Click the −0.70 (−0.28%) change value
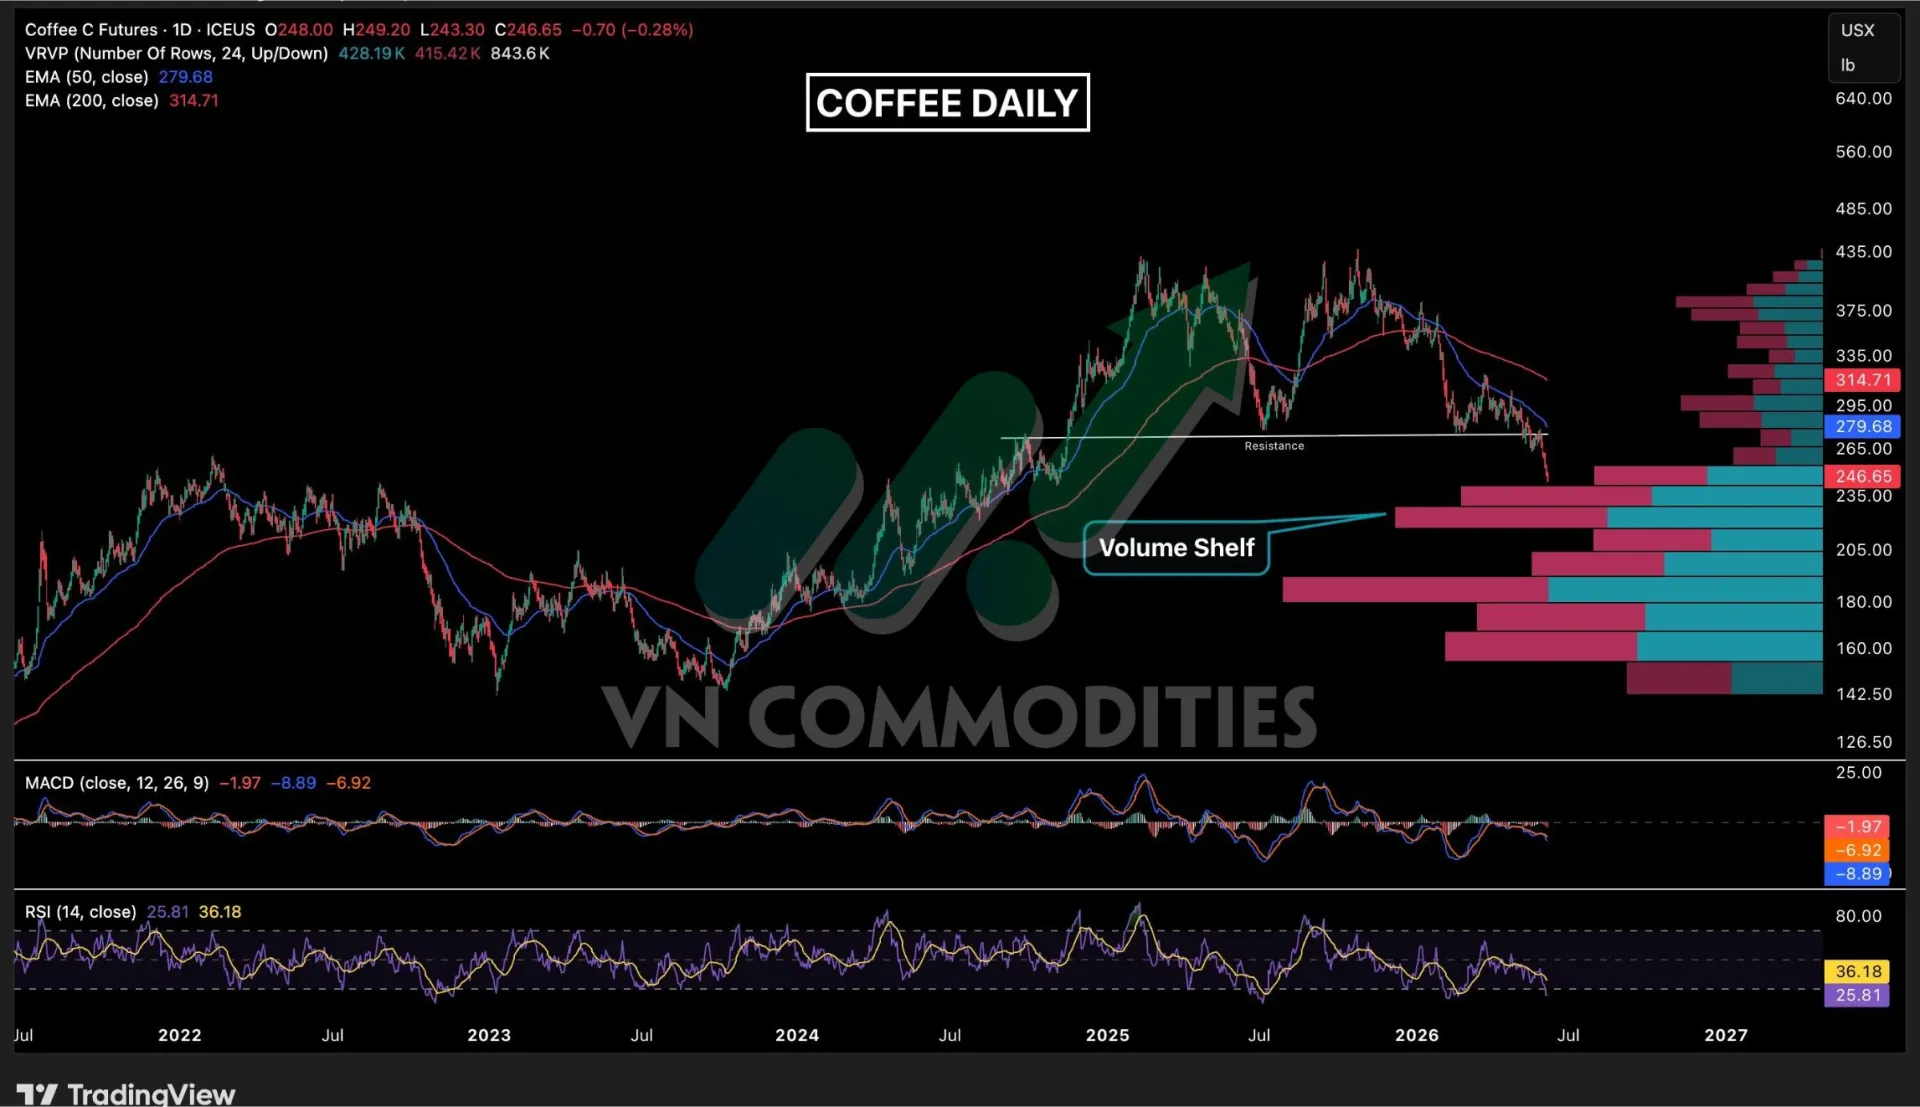1920x1107 pixels. click(632, 30)
